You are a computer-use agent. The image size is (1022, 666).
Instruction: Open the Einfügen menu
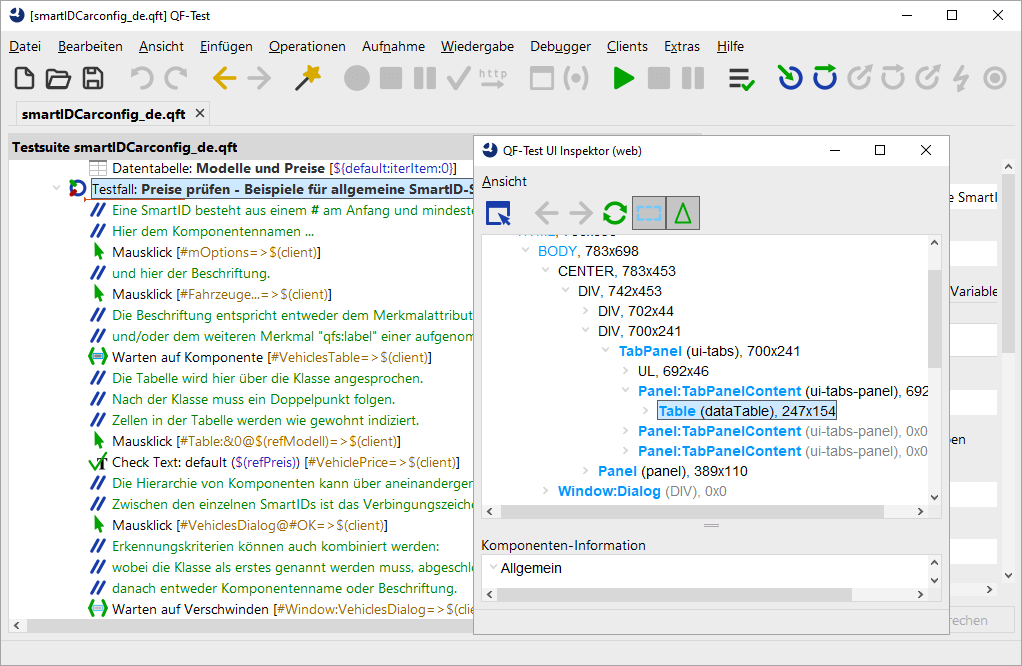pyautogui.click(x=226, y=46)
